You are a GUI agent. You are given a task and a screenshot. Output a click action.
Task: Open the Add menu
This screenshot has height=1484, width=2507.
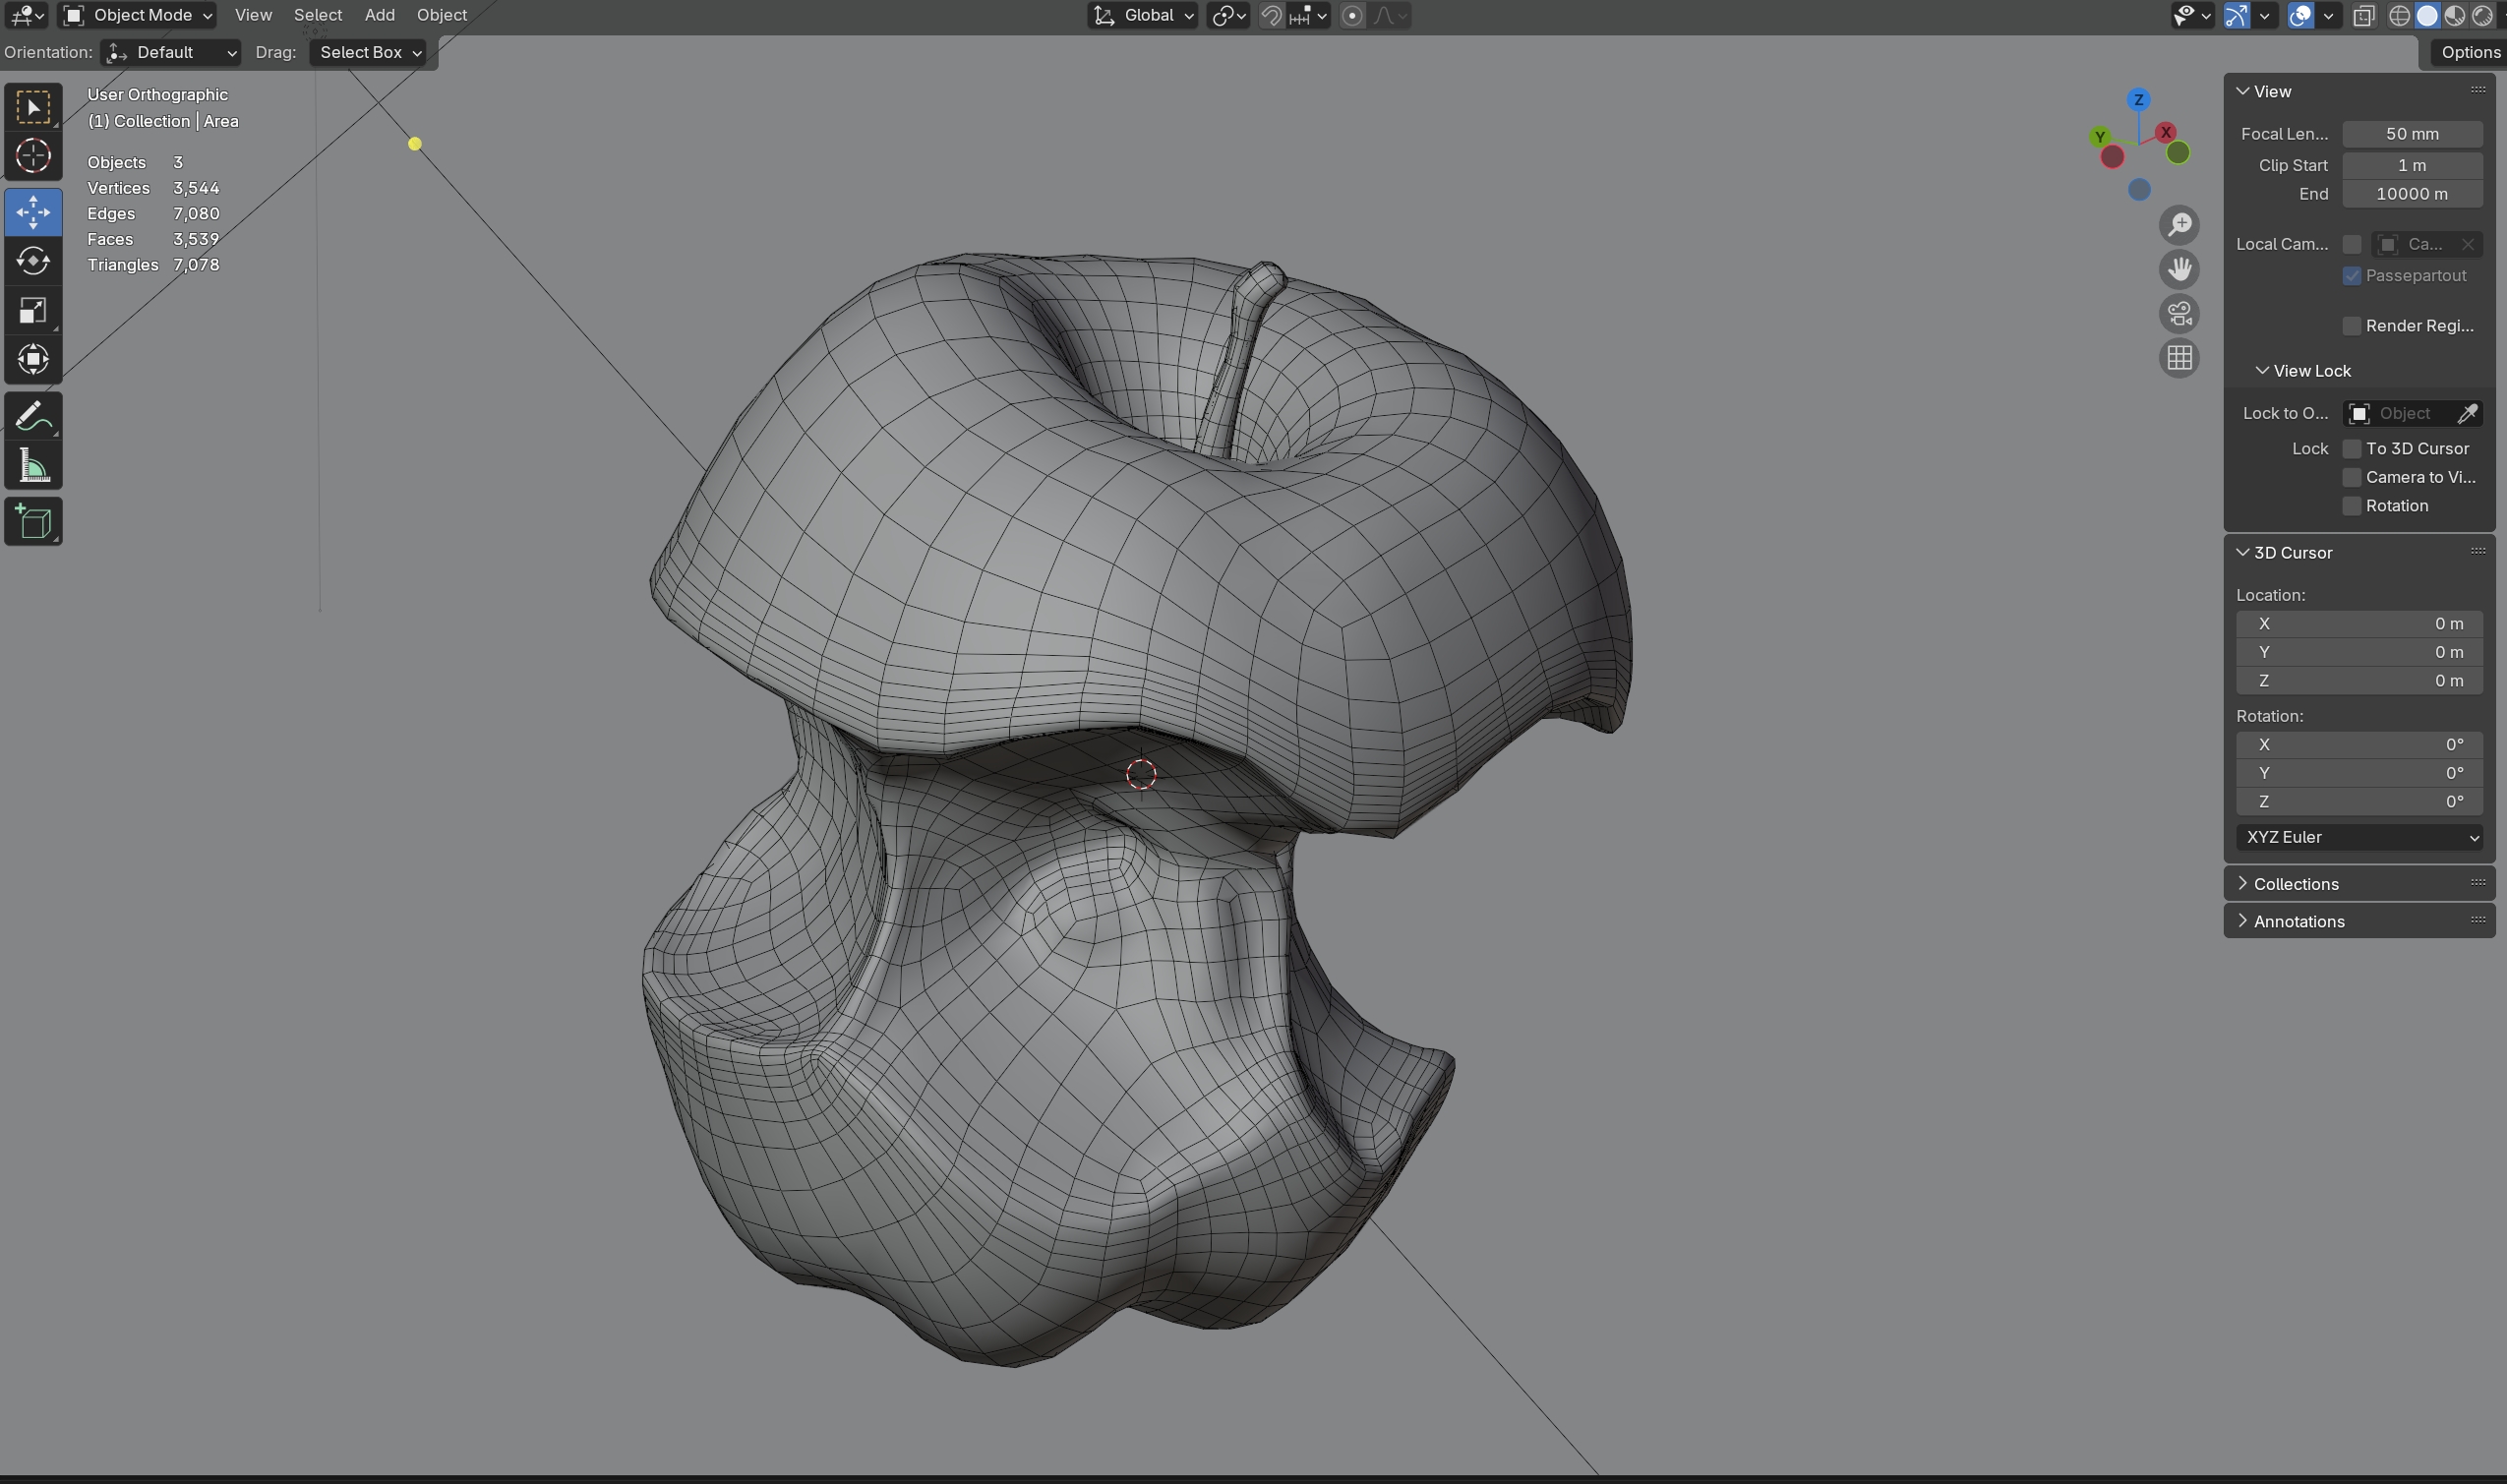379,15
